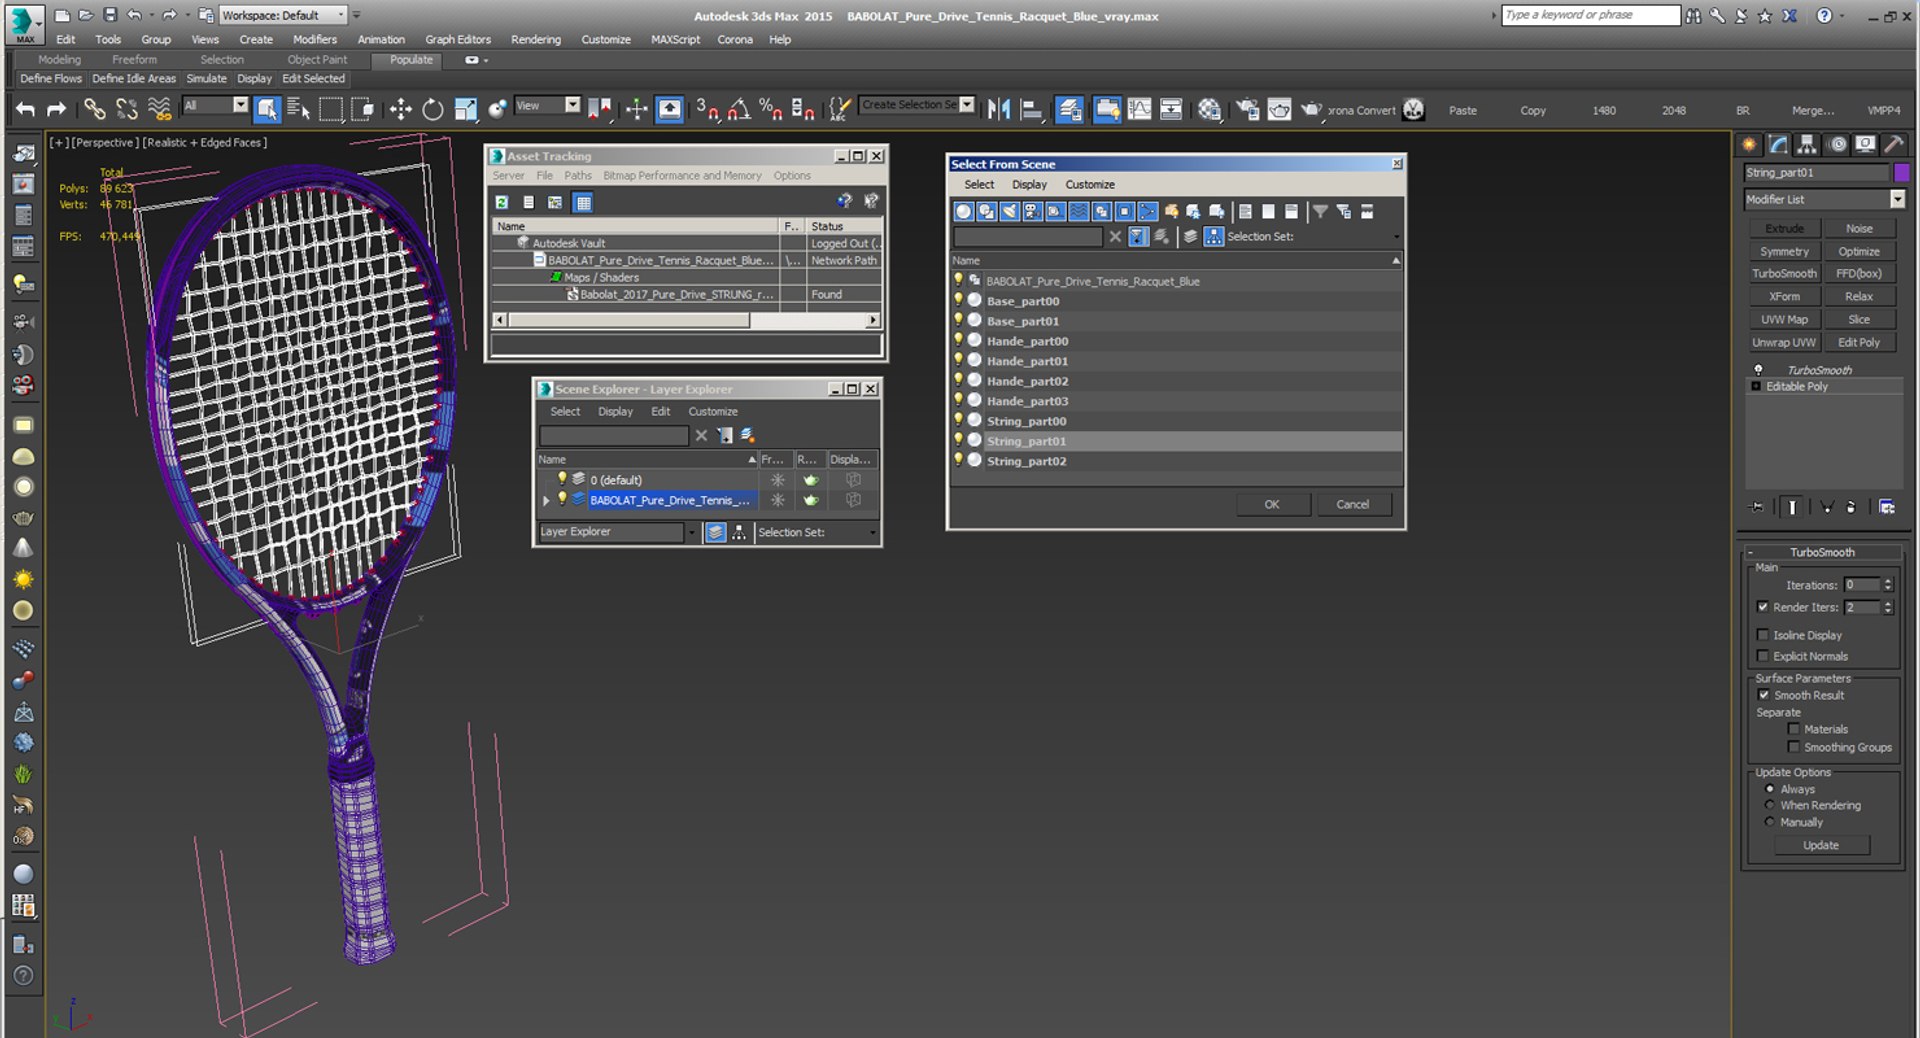Click Cancel in Select From Scene dialog

pyautogui.click(x=1353, y=504)
